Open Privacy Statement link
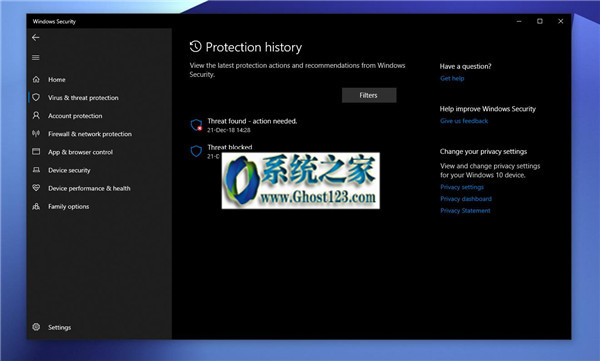The image size is (600, 361). click(x=465, y=211)
